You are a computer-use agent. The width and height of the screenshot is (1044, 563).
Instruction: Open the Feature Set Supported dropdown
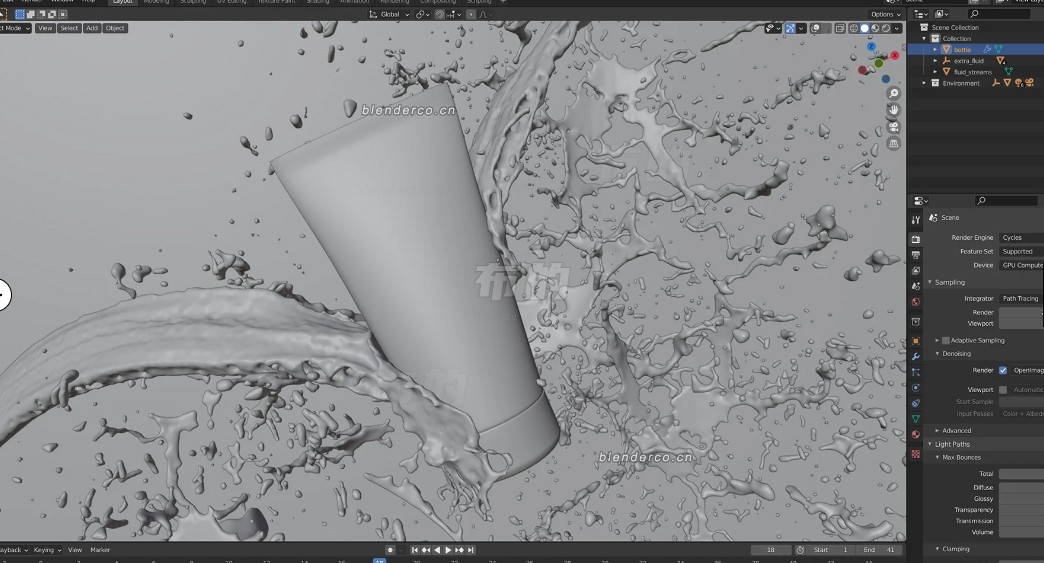(1021, 252)
